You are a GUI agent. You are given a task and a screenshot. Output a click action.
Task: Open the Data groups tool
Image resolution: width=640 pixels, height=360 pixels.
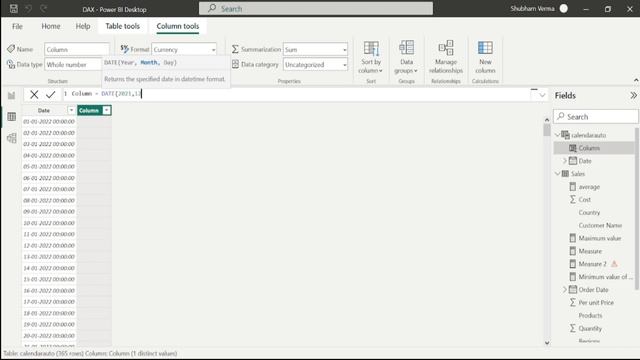(406, 57)
